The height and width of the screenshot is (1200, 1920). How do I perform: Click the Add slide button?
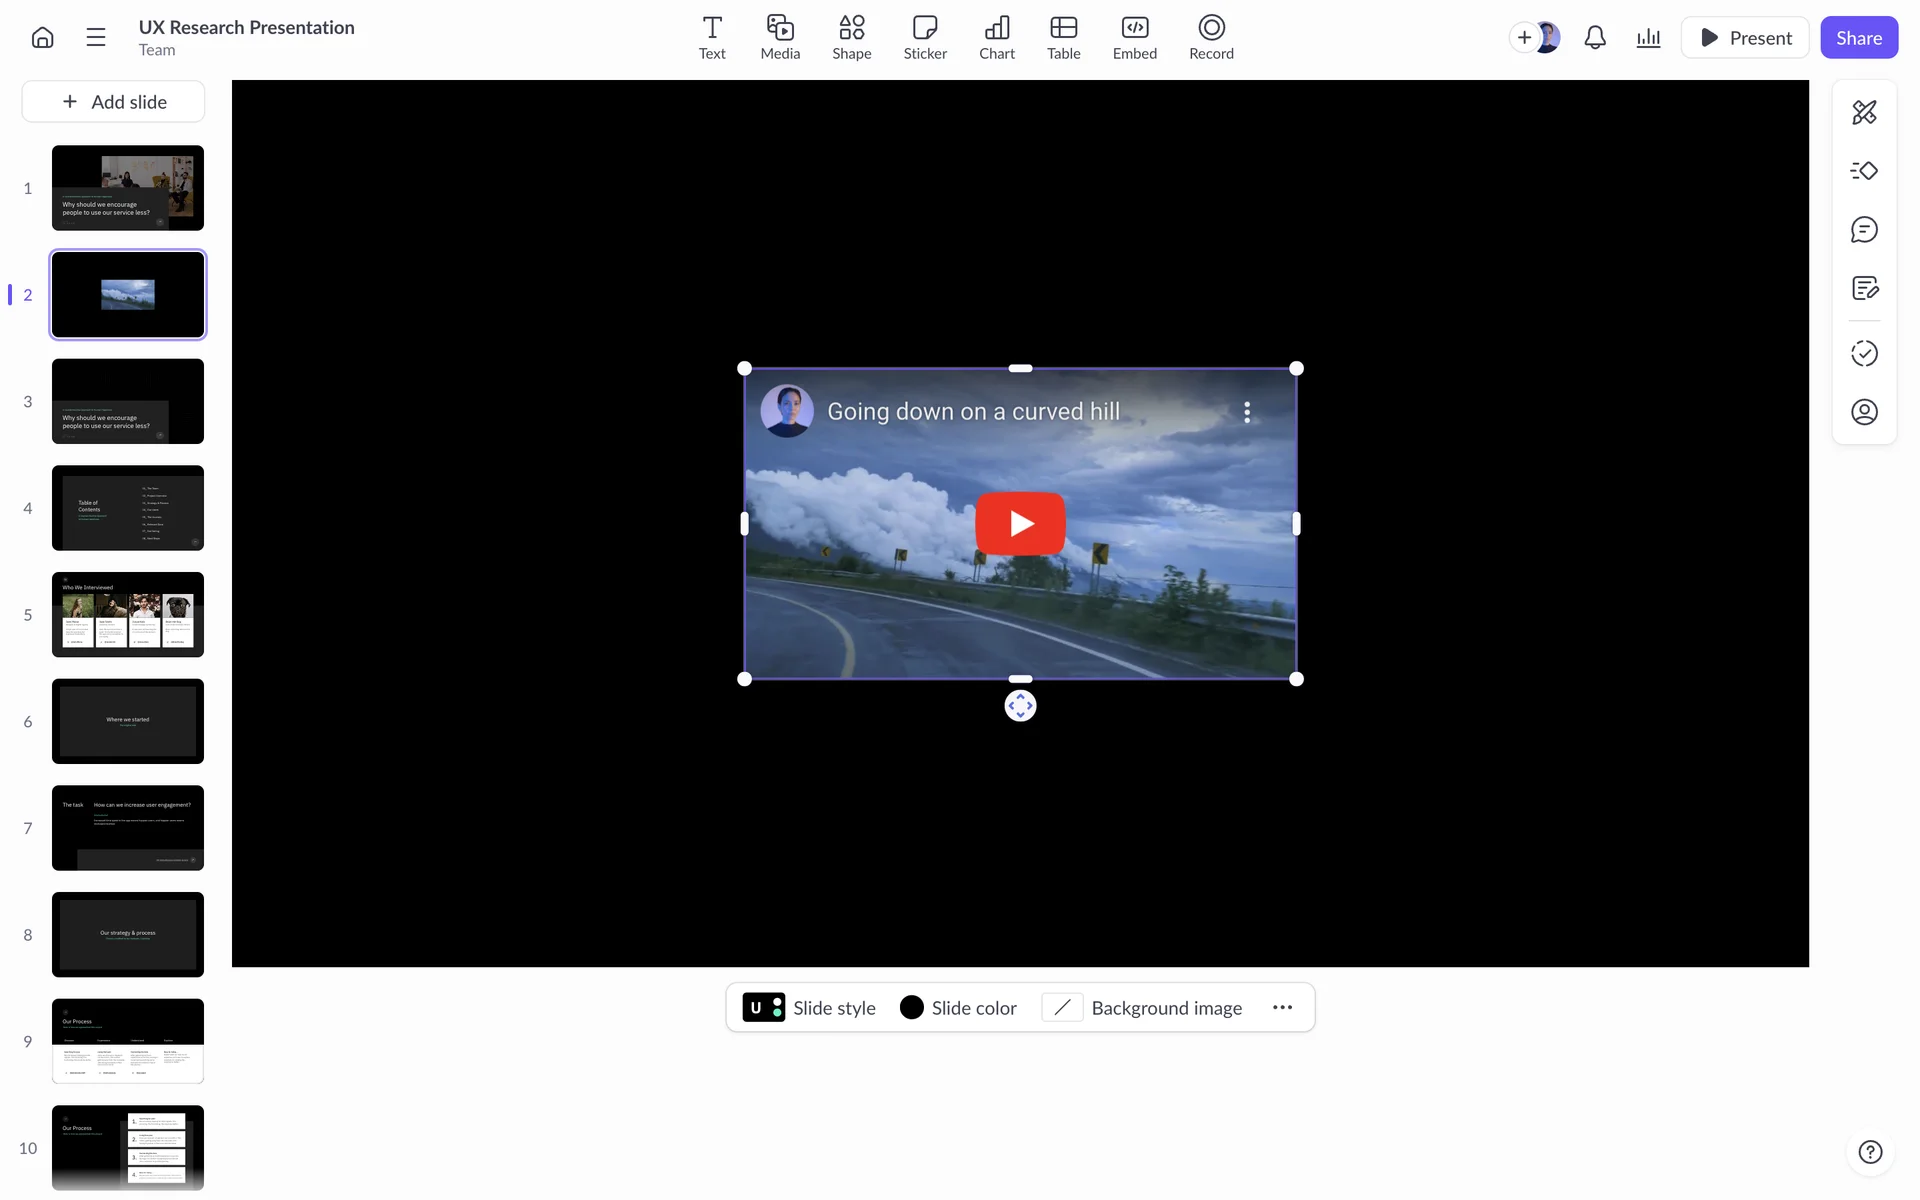coord(114,102)
